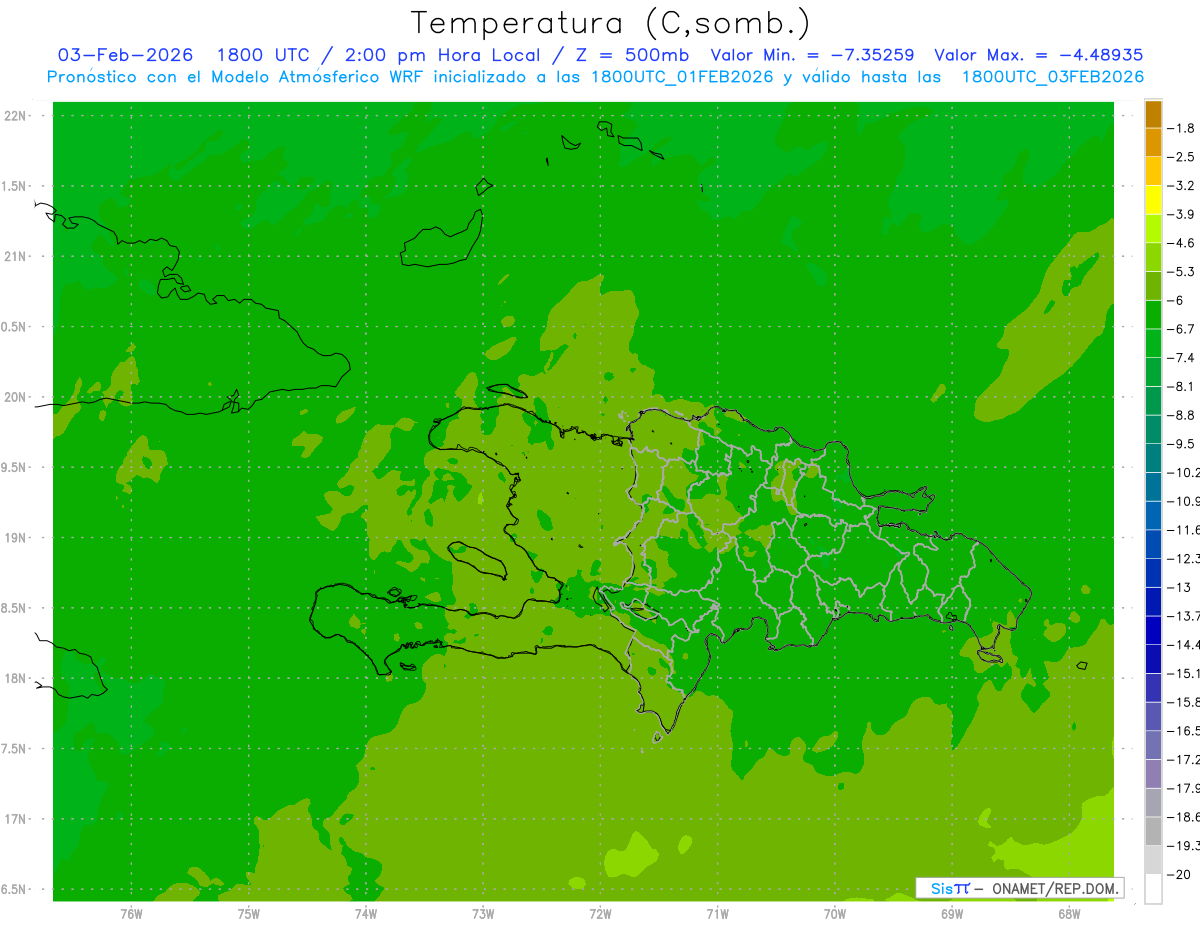The height and width of the screenshot is (927, 1200).
Task: Click the blue legend swatch between -13 and -13.7
Action: coord(1153,603)
